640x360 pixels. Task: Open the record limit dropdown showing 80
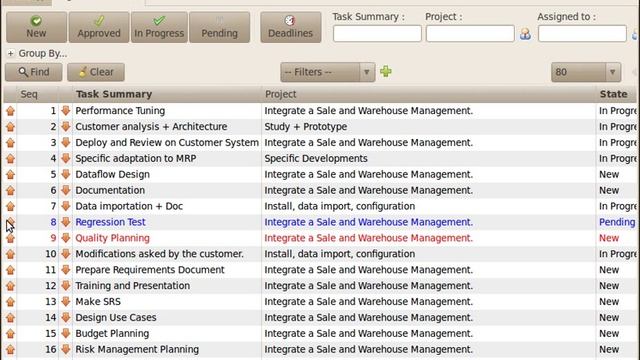click(586, 72)
